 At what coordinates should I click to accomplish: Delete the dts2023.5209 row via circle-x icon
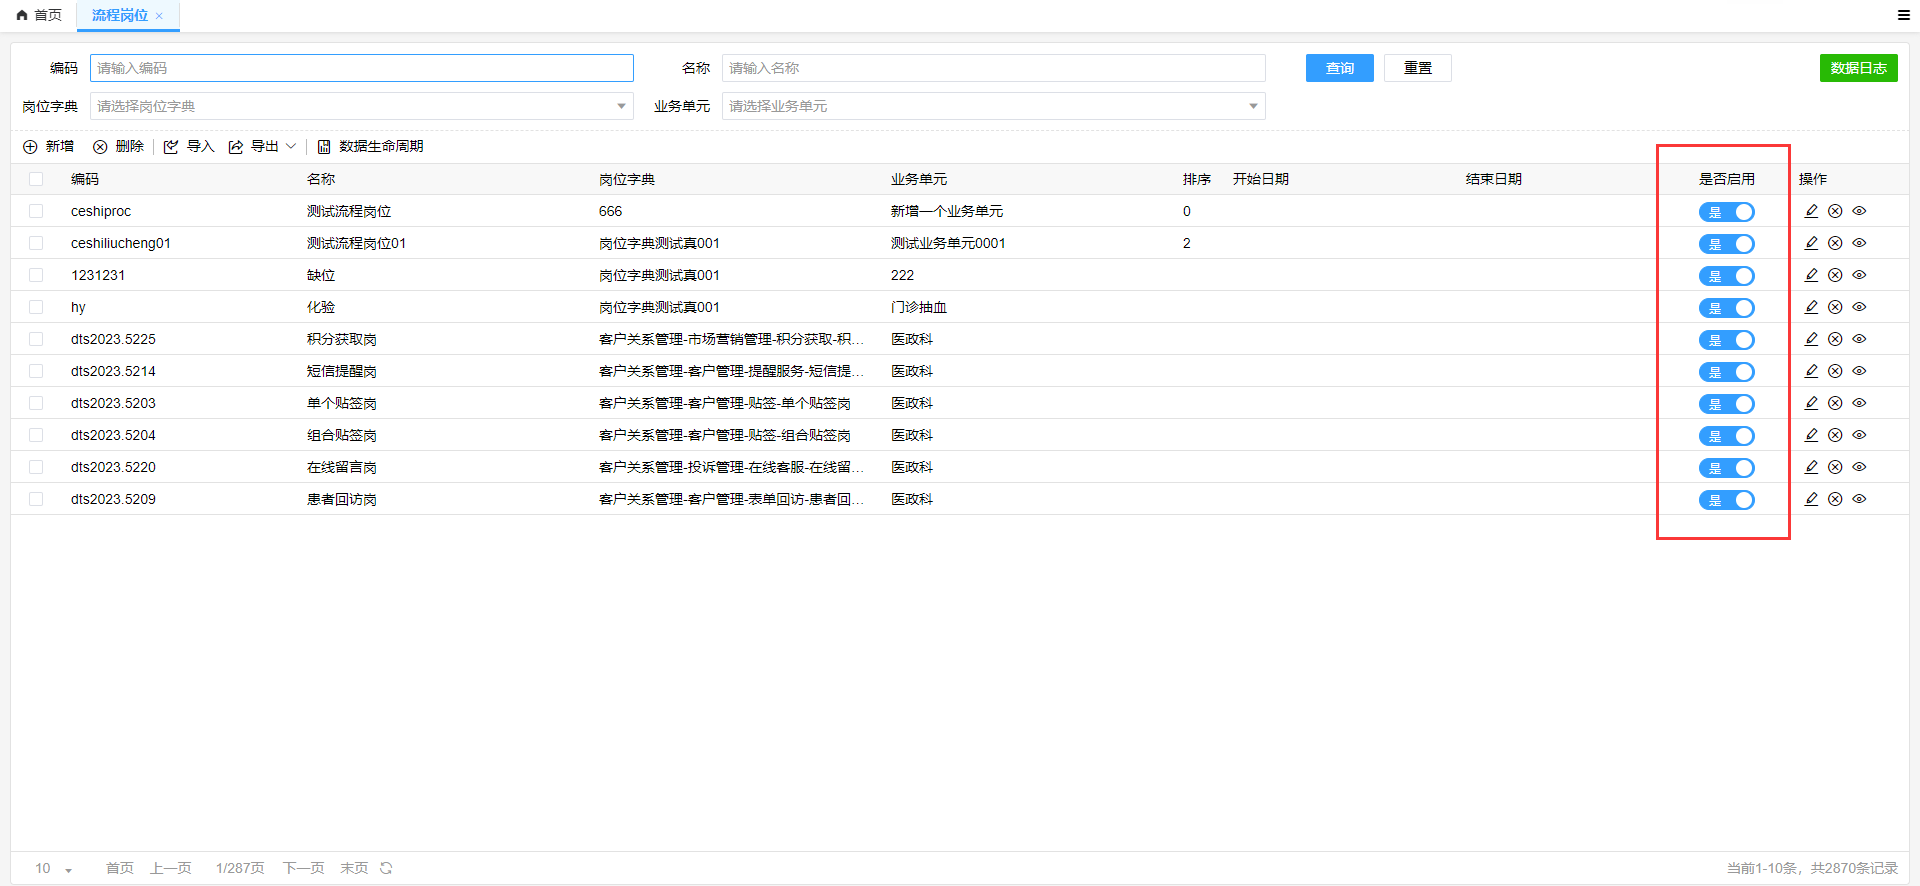[x=1835, y=499]
